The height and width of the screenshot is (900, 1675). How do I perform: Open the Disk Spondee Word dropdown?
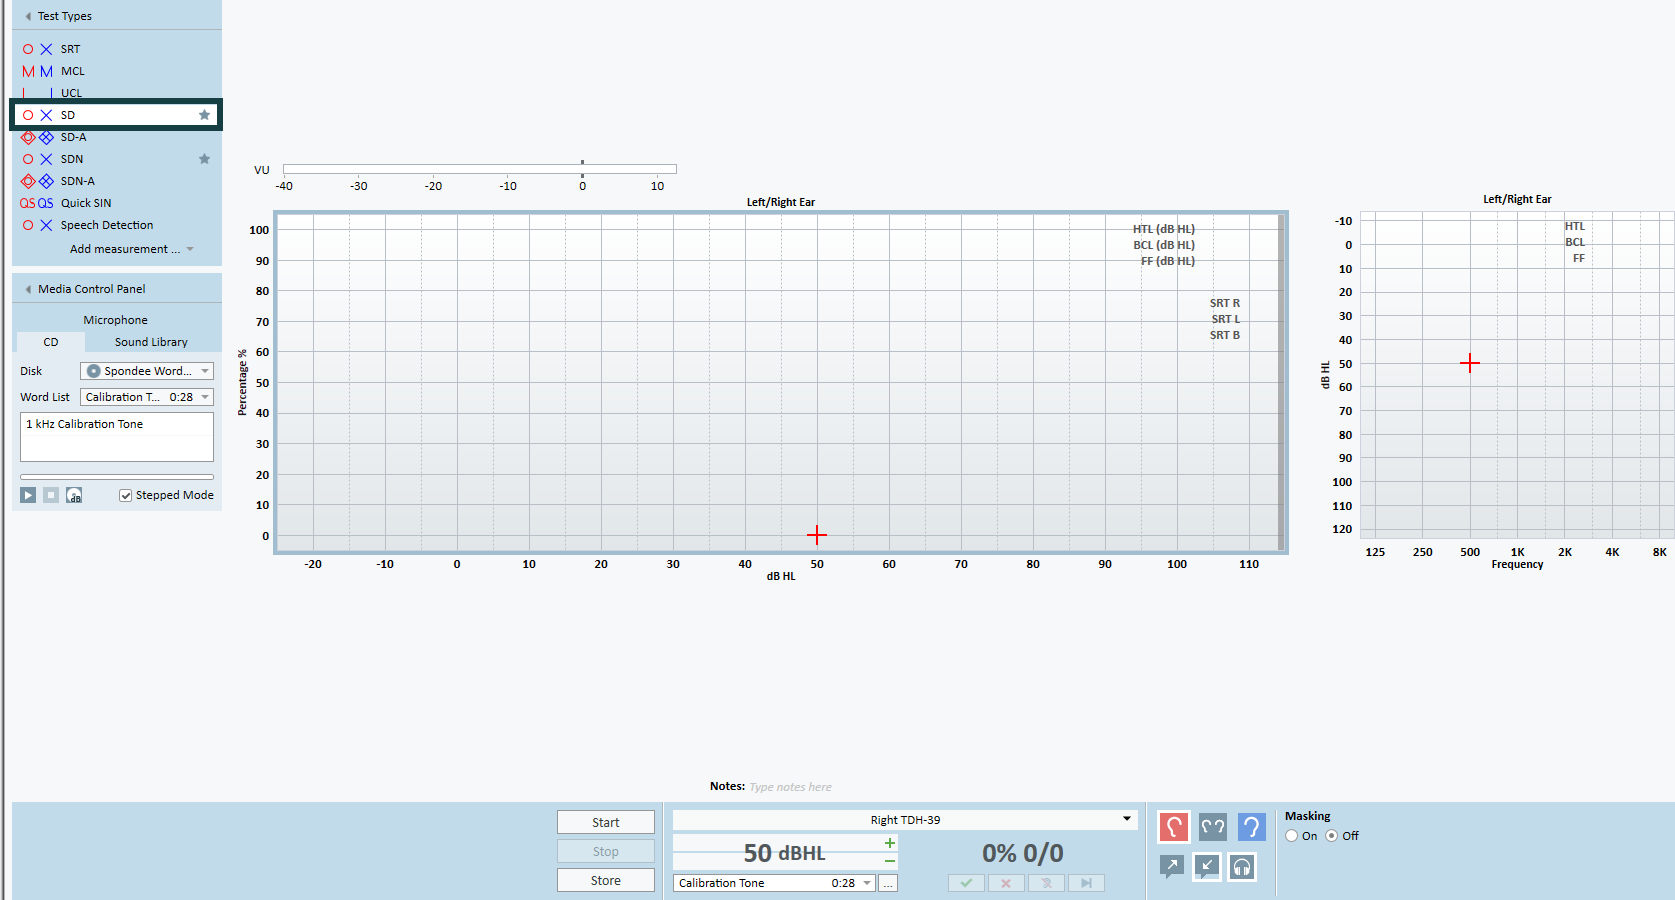point(205,371)
